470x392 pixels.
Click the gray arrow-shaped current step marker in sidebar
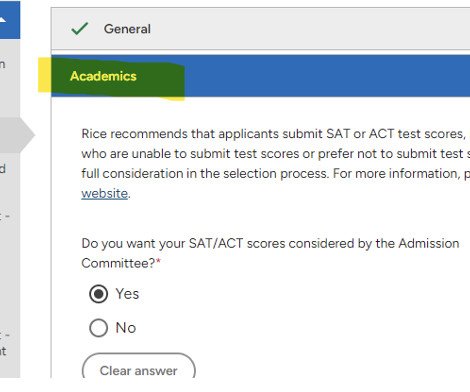pyautogui.click(x=17, y=135)
